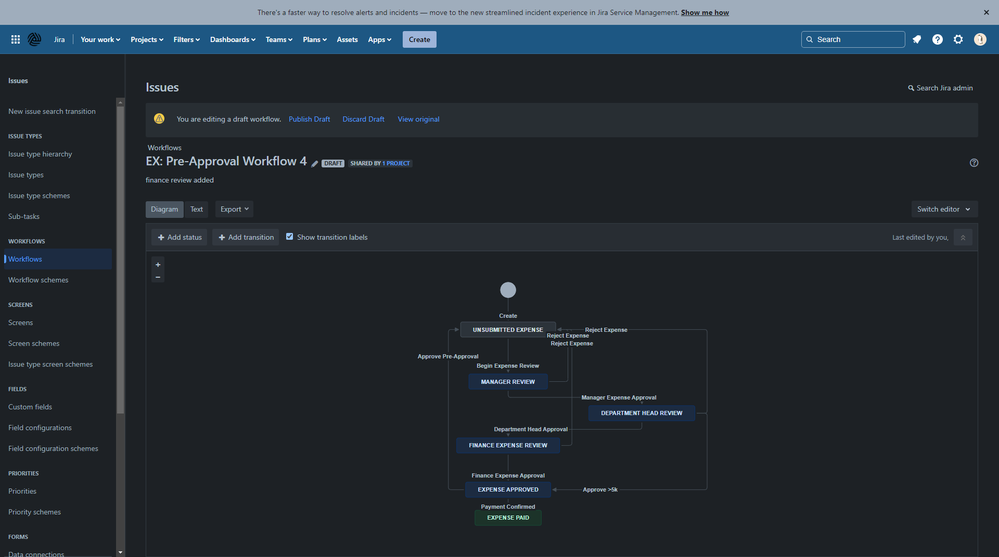Dismiss the incident experience banner
Screen dimensions: 999x557
[986, 12]
